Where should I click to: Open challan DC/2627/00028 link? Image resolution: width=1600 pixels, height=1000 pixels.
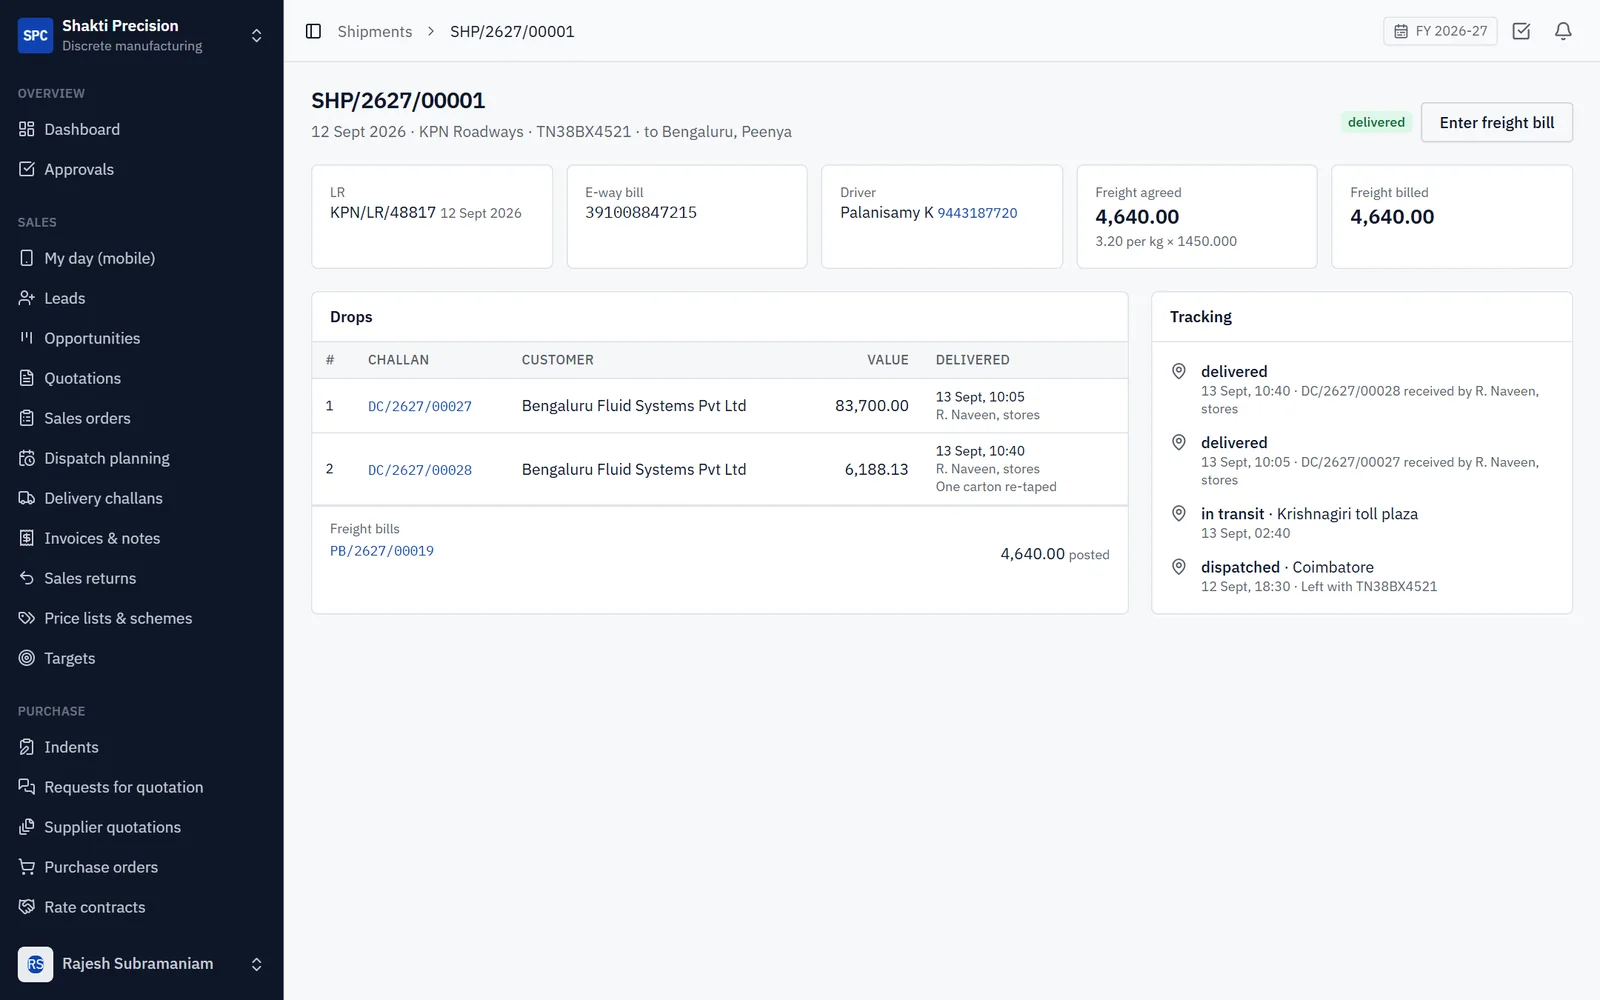pyautogui.click(x=420, y=470)
